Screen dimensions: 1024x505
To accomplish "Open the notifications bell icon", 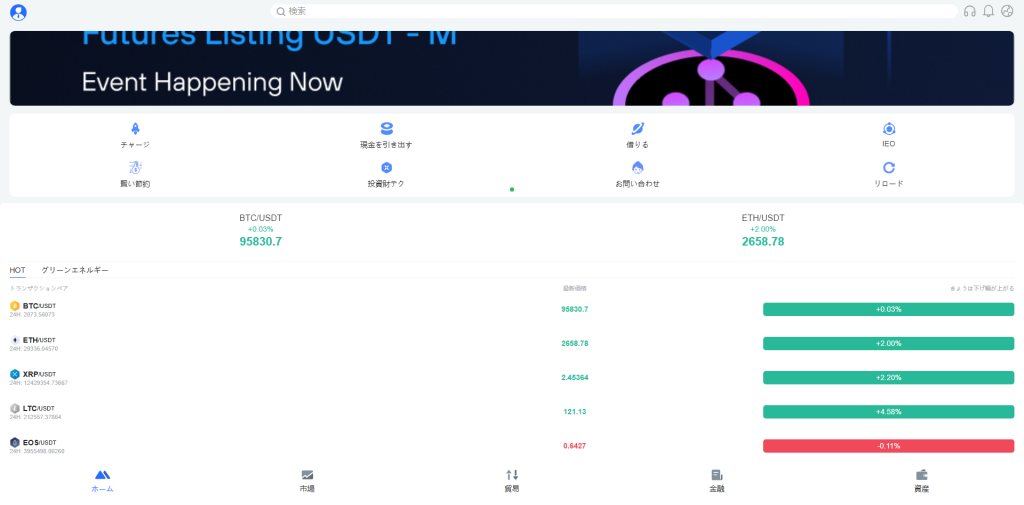I will 988,11.
